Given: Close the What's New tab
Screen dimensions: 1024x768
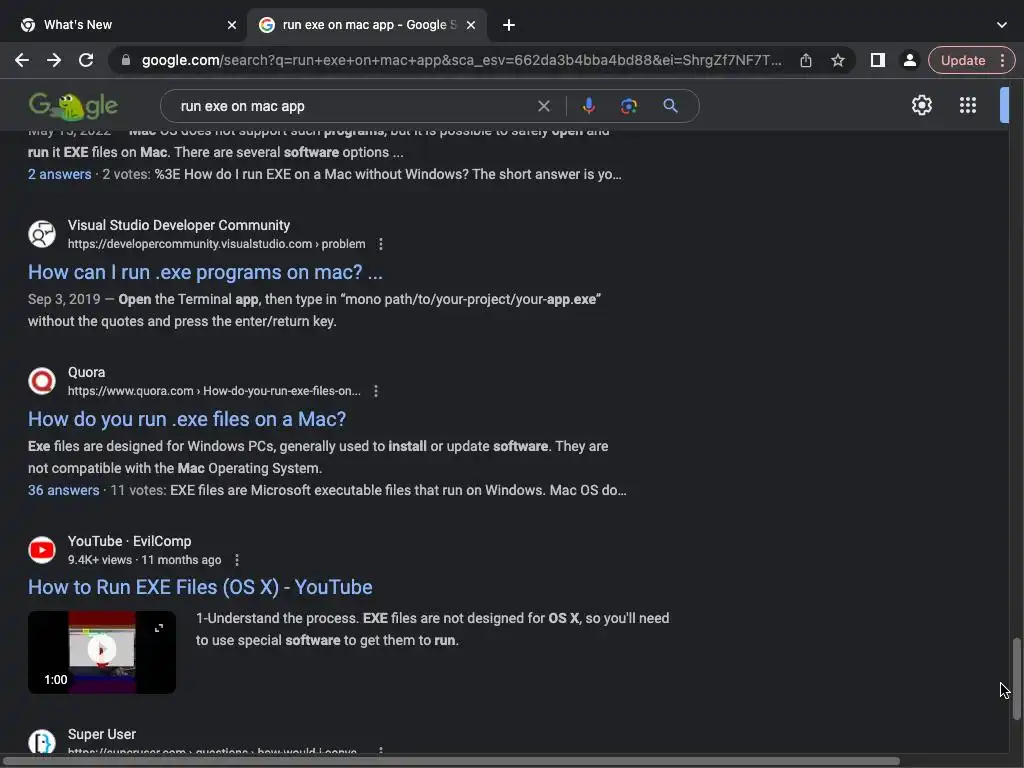Looking at the screenshot, I should pos(232,25).
